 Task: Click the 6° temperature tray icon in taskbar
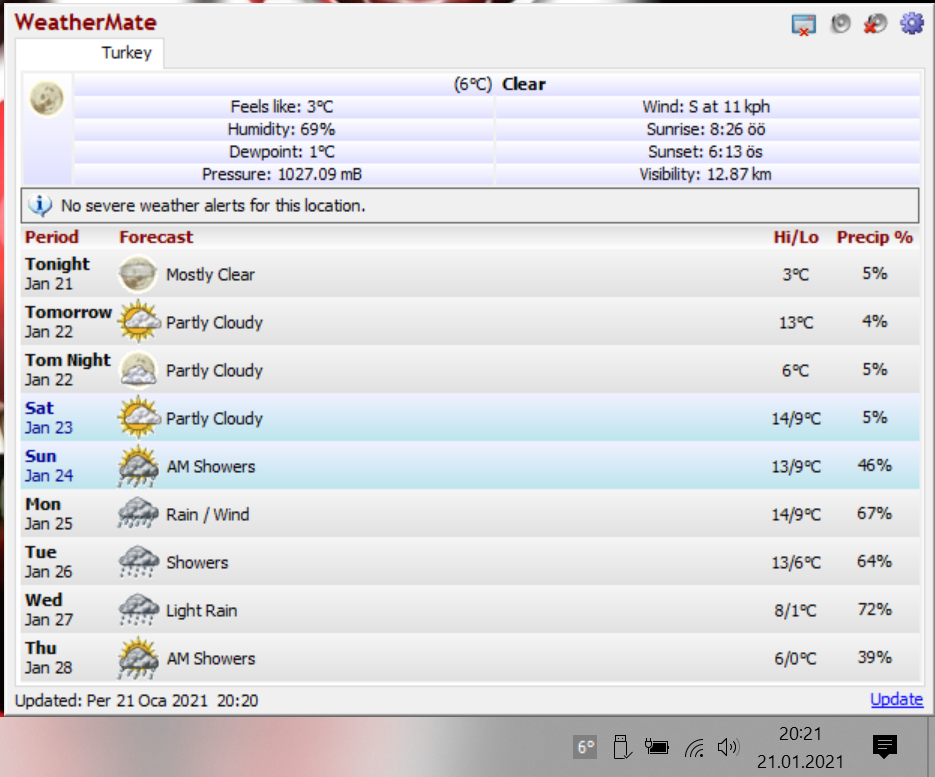click(x=585, y=747)
